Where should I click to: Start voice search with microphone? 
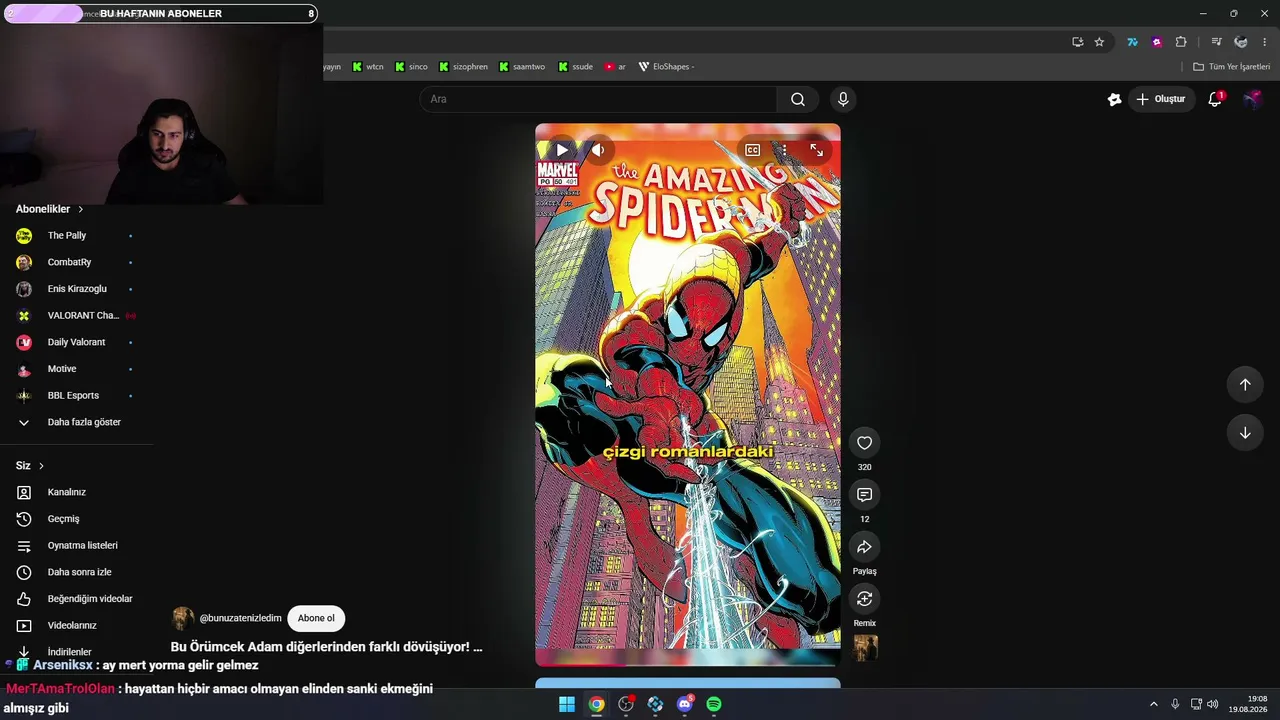pyautogui.click(x=843, y=99)
